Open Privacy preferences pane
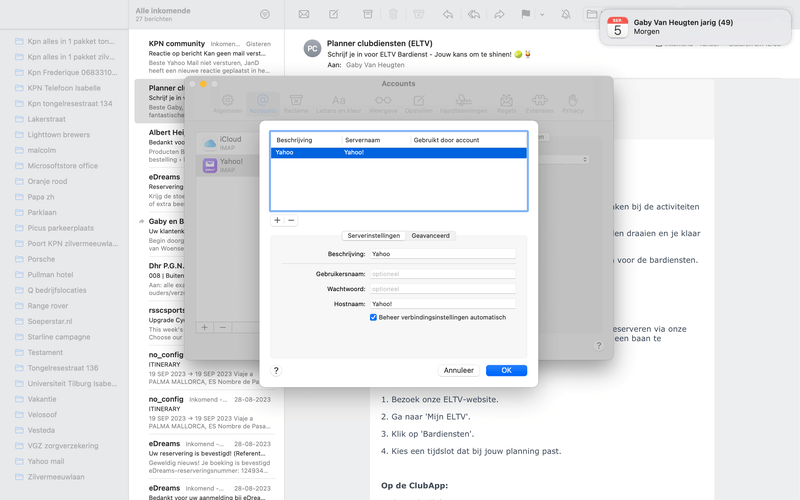Image resolution: width=800 pixels, height=500 pixels. [x=572, y=104]
